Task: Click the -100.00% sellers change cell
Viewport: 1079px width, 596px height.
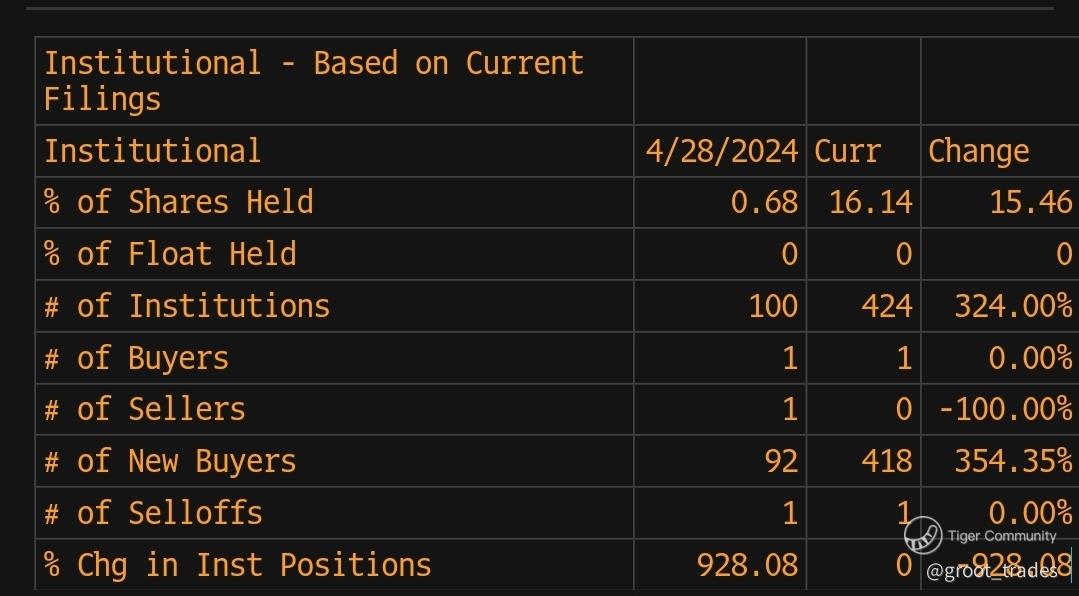Action: pyautogui.click(x=1005, y=409)
